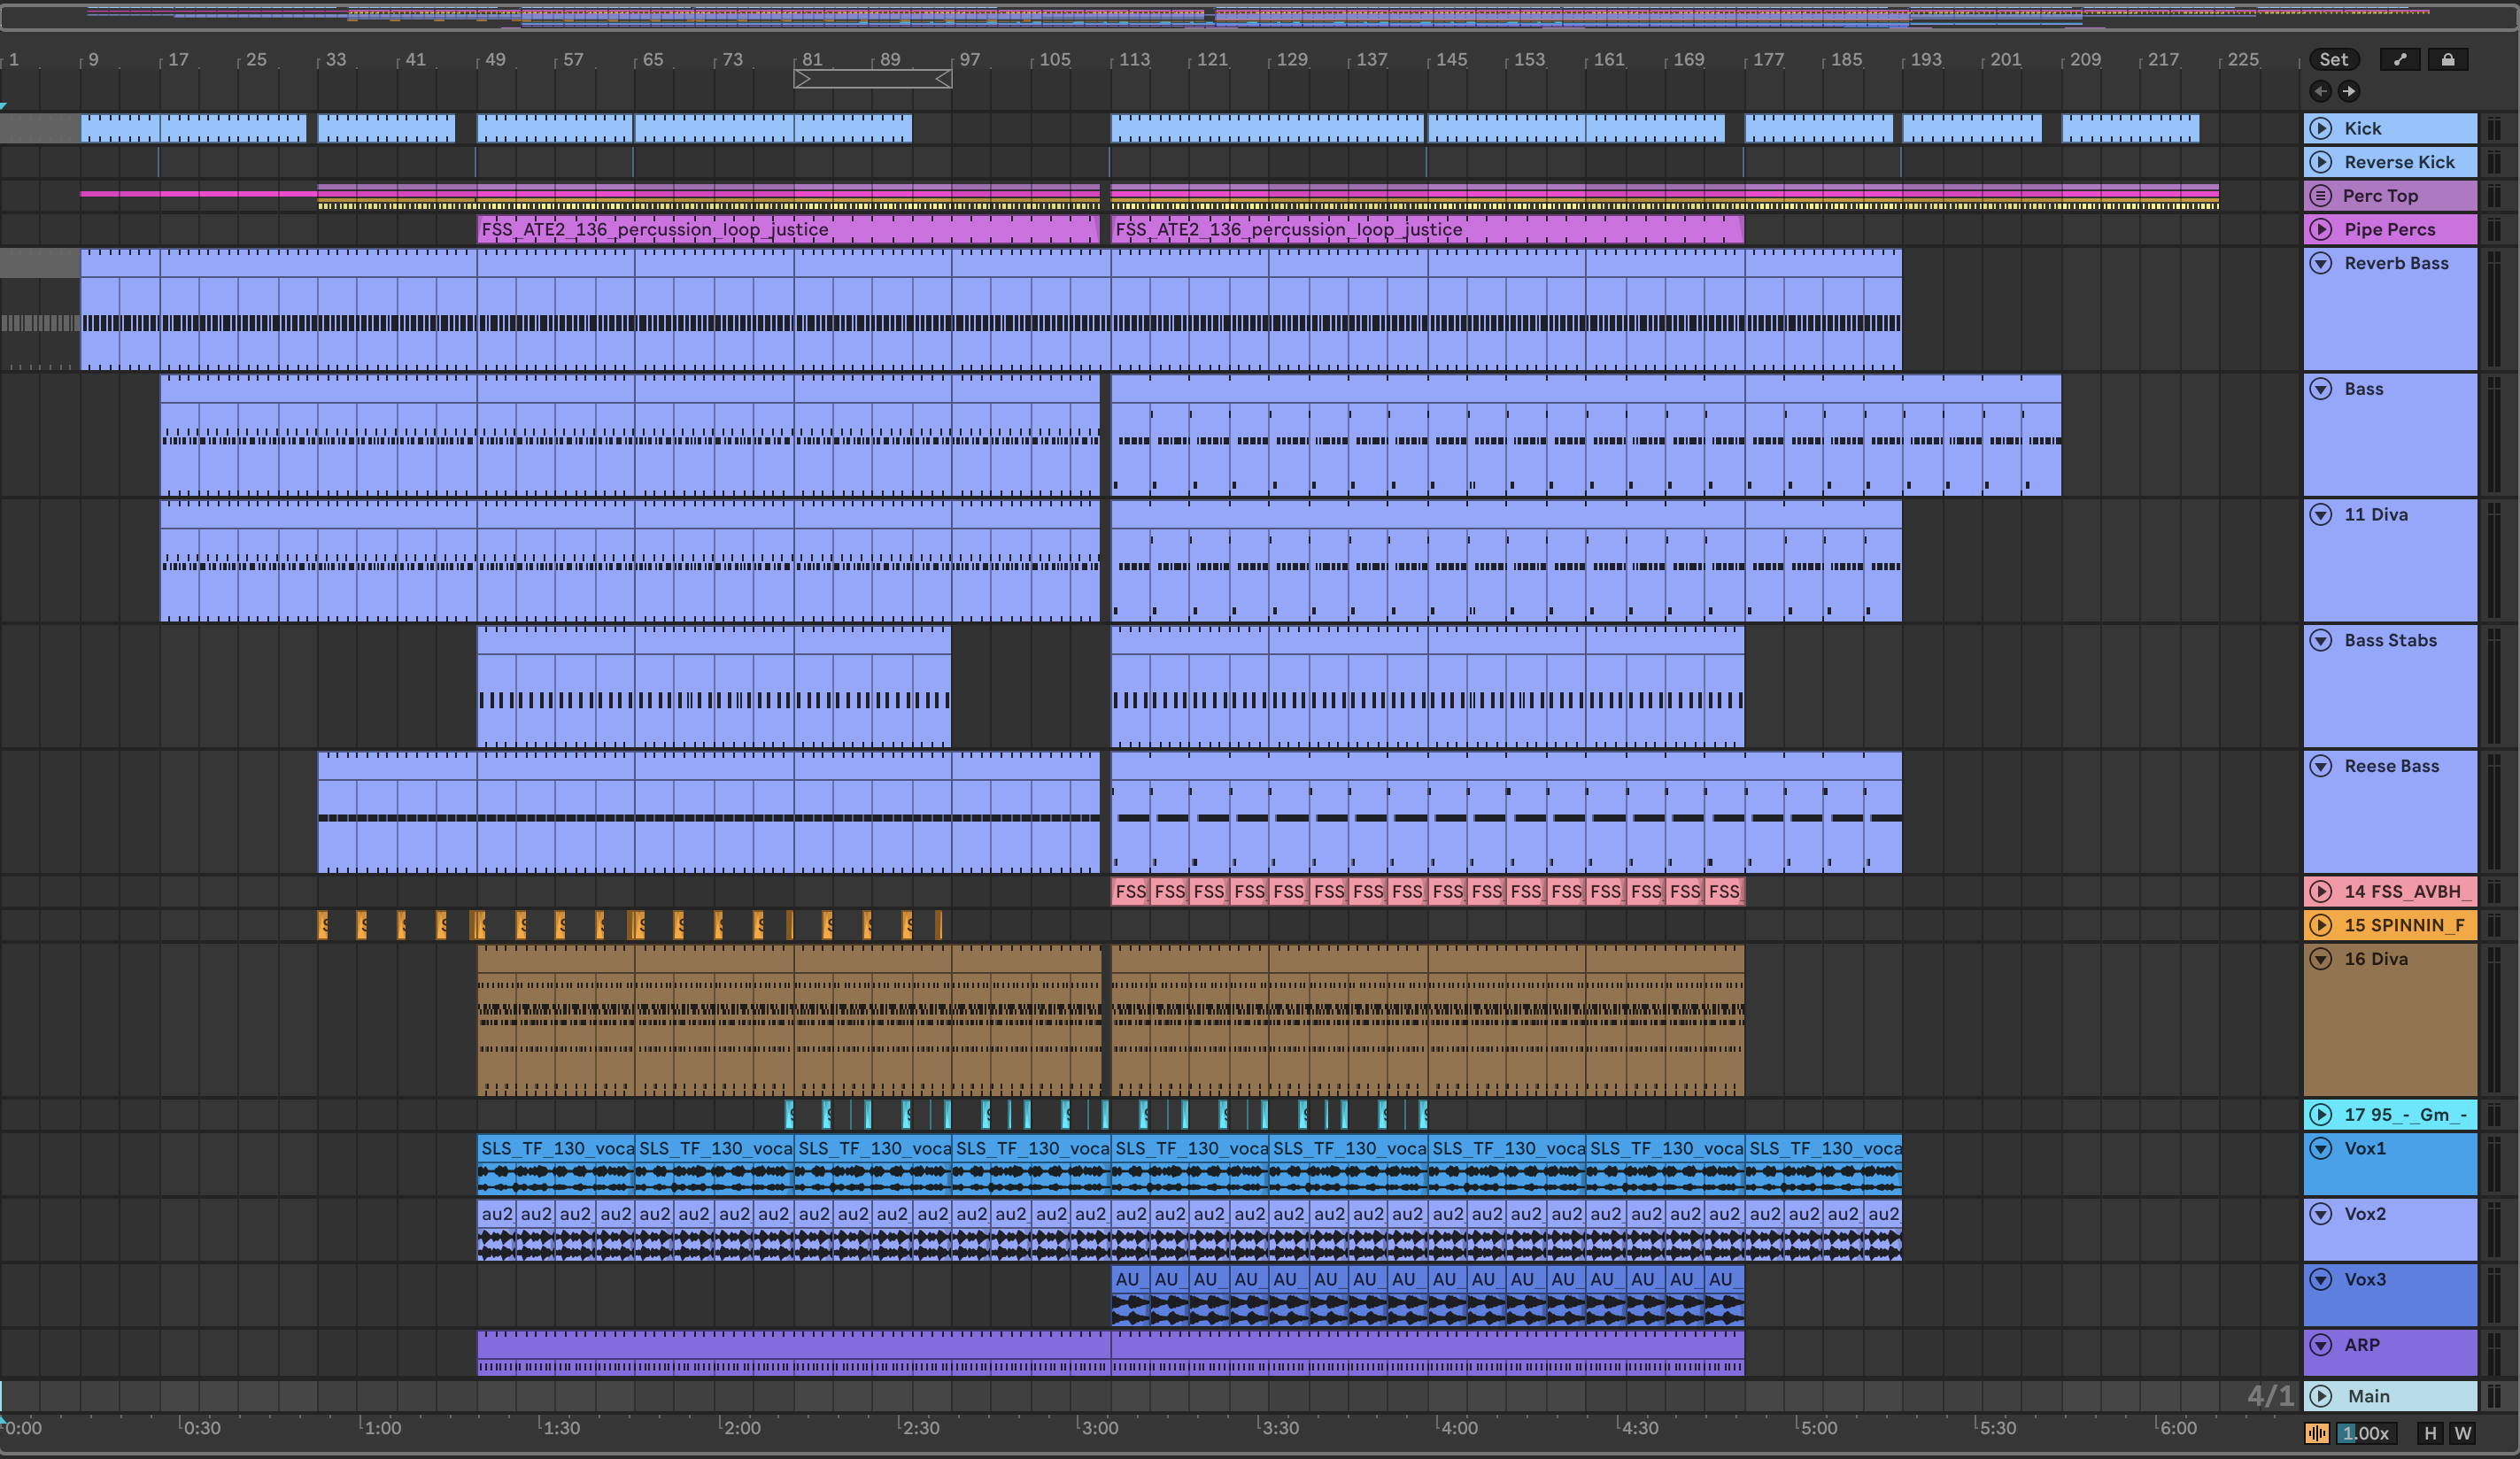The width and height of the screenshot is (2520, 1459).
Task: Unfold the Pipe Percs track
Action: [x=2321, y=229]
